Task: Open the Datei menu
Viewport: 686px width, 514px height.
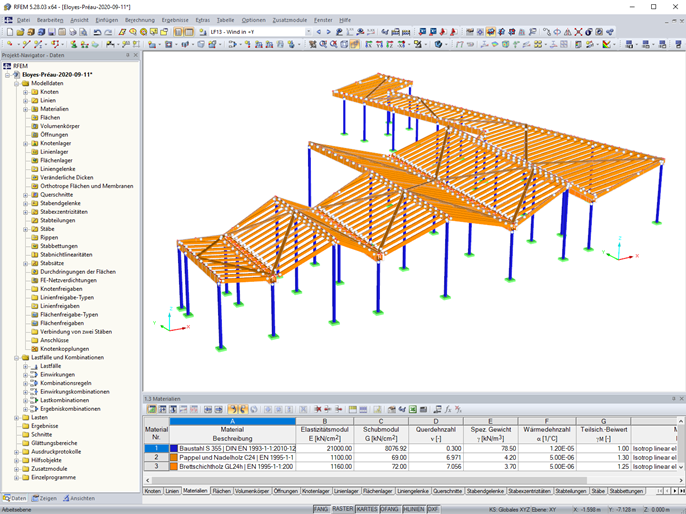Action: coord(23,20)
